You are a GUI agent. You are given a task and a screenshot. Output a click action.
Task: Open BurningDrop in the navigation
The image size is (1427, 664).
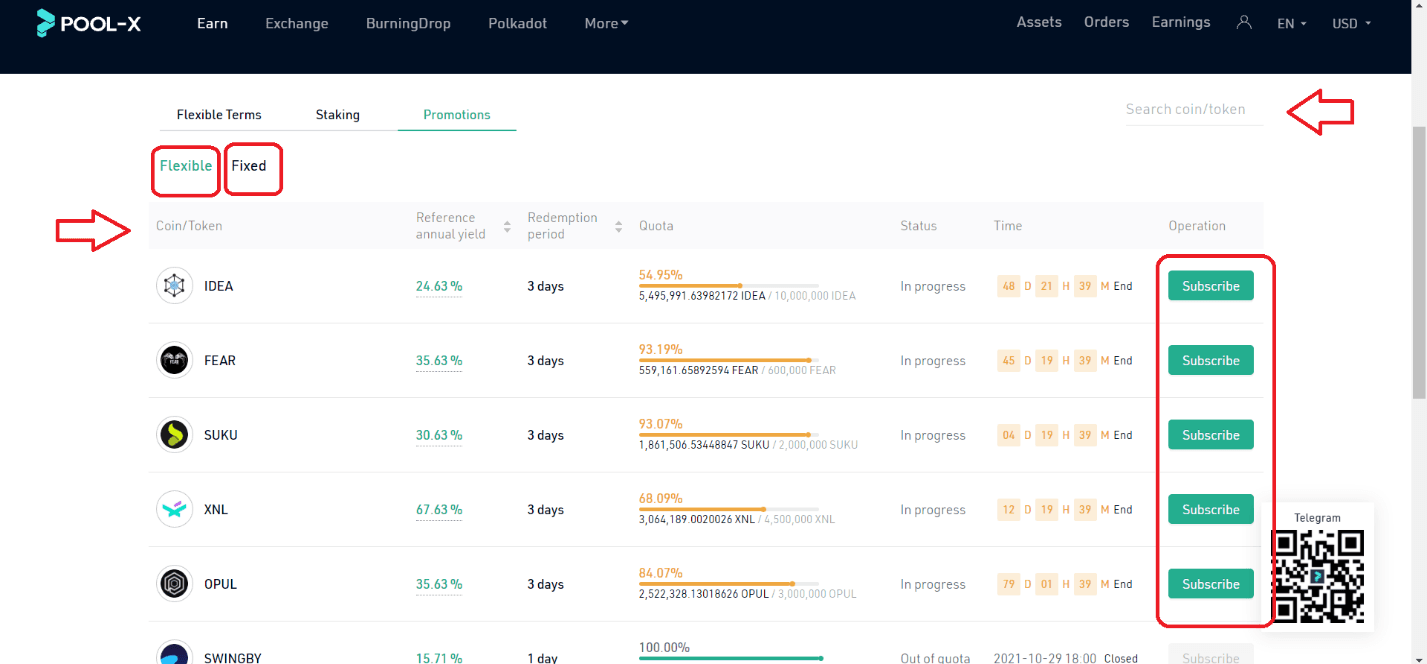[x=408, y=23]
